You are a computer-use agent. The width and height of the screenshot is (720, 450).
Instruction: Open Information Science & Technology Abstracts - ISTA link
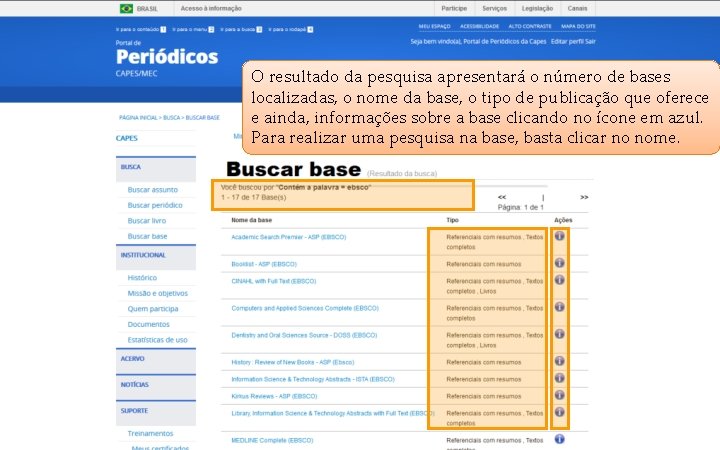coord(313,379)
